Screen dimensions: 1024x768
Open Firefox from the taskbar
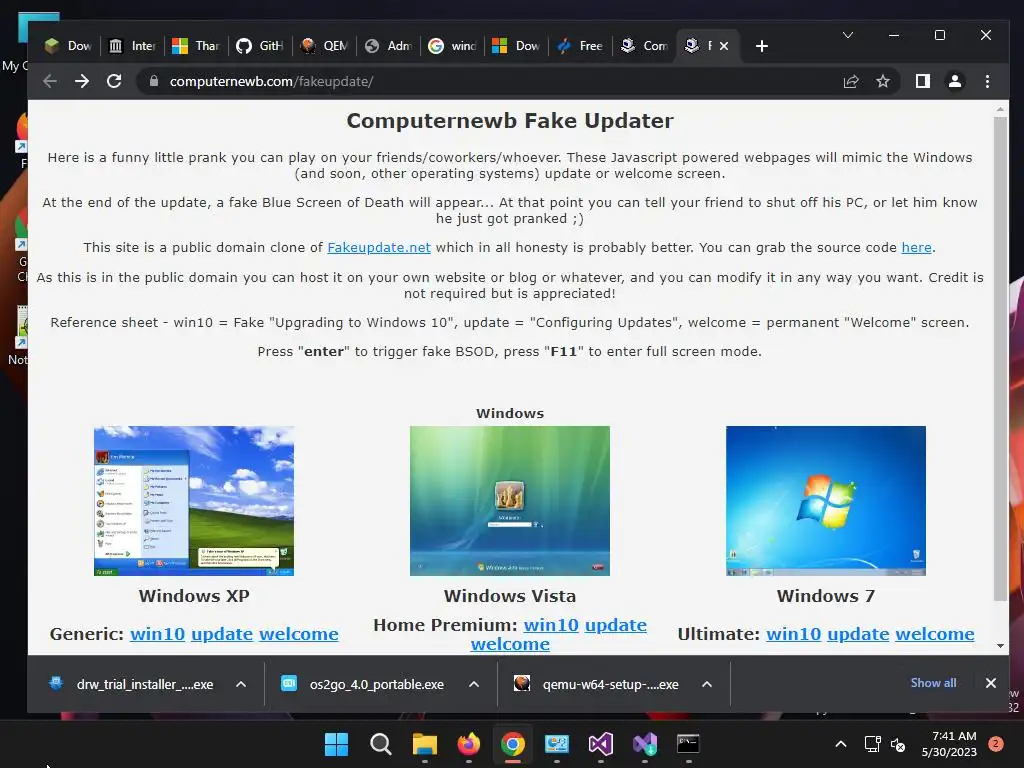pyautogui.click(x=468, y=744)
